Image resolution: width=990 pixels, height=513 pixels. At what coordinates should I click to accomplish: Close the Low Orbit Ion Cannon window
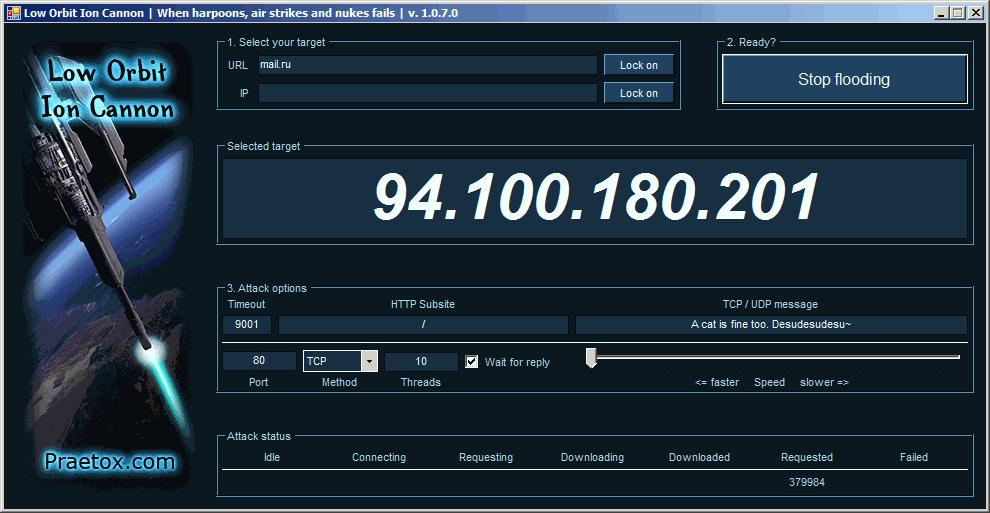coord(974,13)
